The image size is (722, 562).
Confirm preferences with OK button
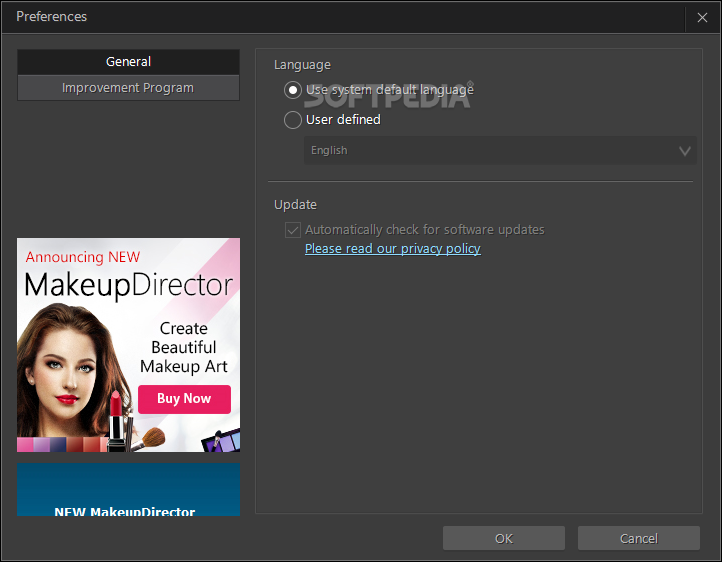[x=504, y=539]
